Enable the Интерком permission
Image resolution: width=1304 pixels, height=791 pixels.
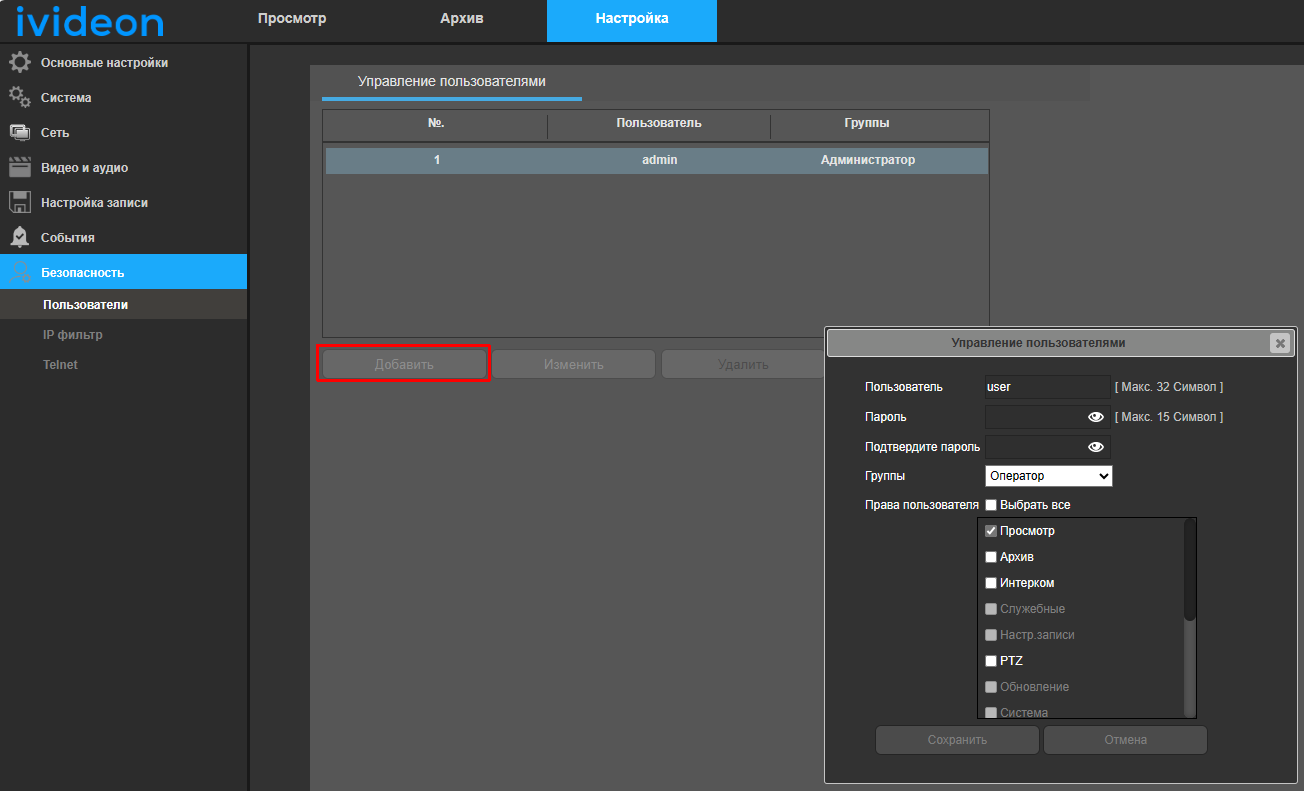point(991,583)
